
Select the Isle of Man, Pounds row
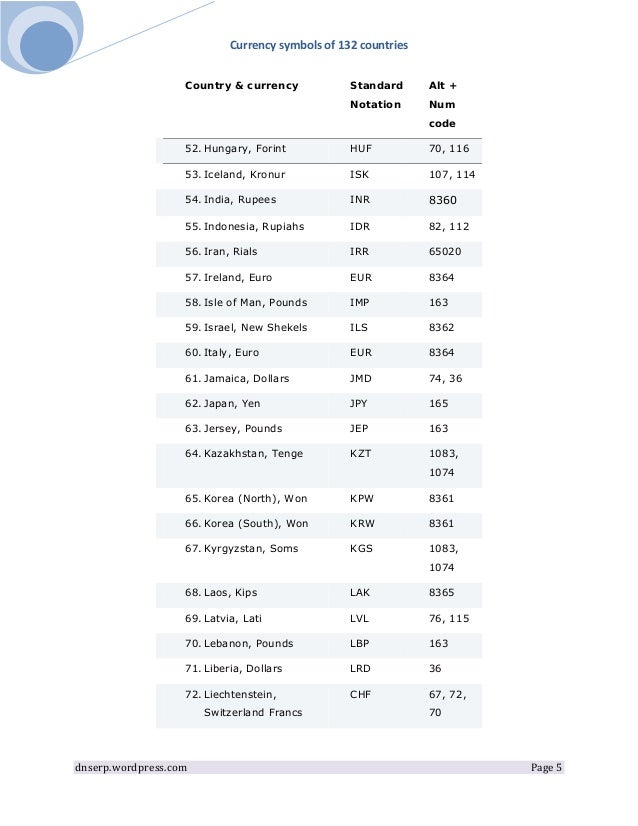click(319, 303)
